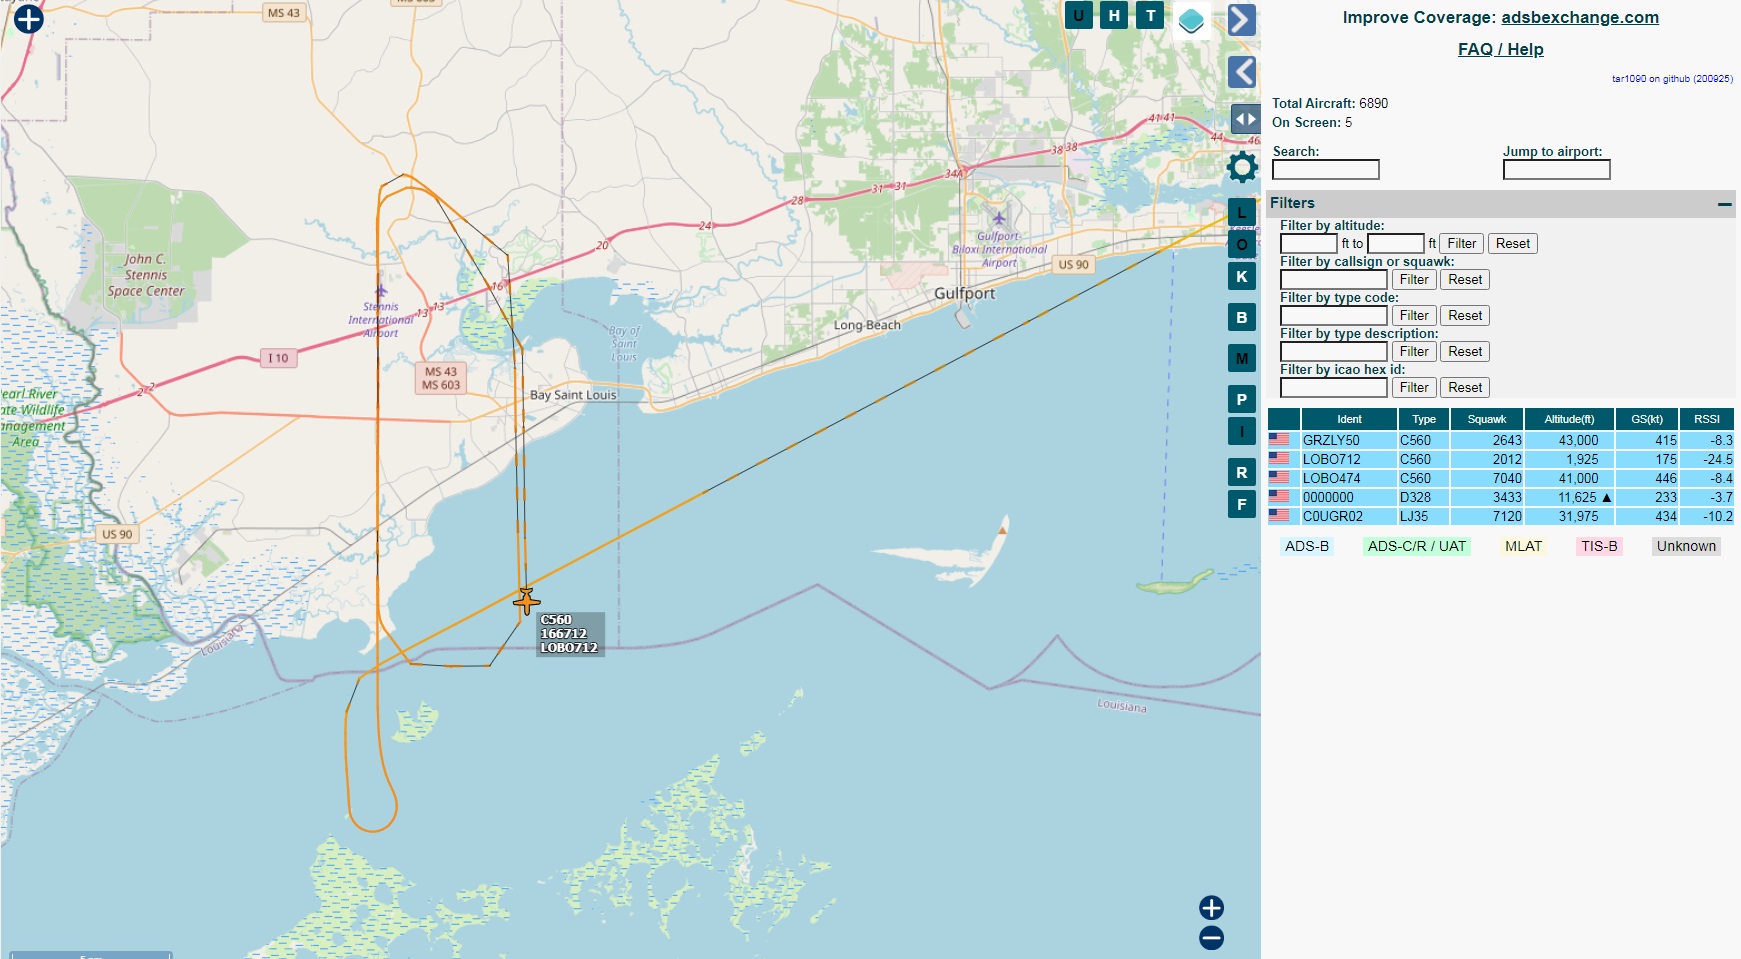Select the GRZLY50 table row

click(x=1500, y=440)
